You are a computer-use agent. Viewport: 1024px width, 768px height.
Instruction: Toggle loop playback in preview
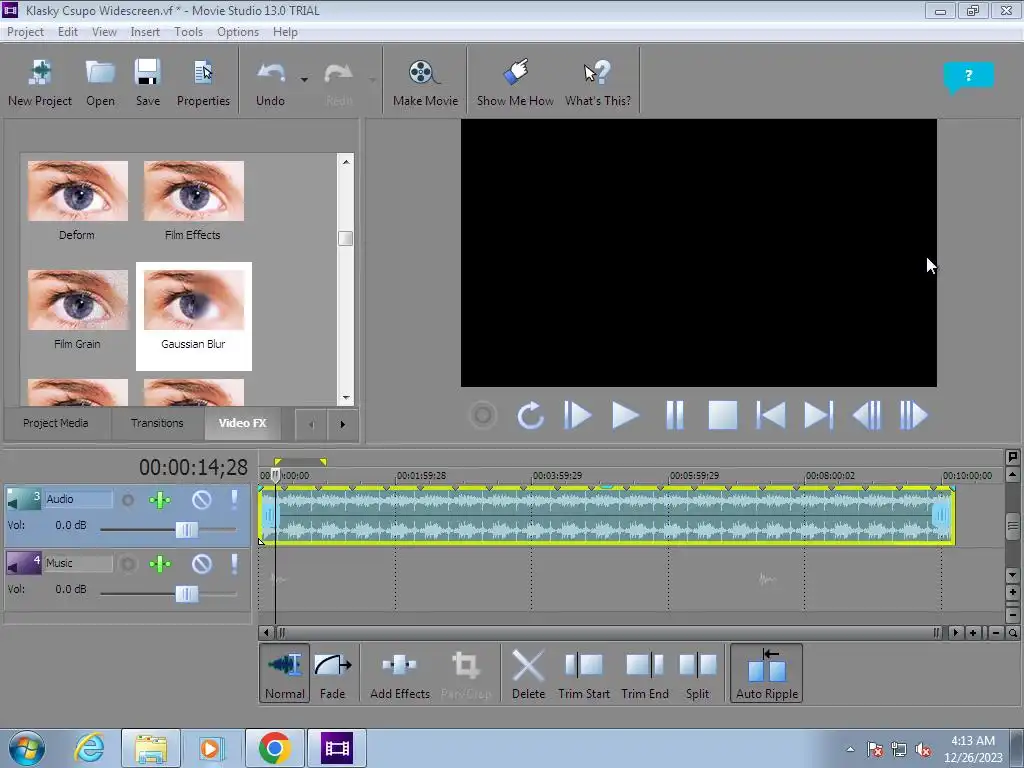(530, 415)
